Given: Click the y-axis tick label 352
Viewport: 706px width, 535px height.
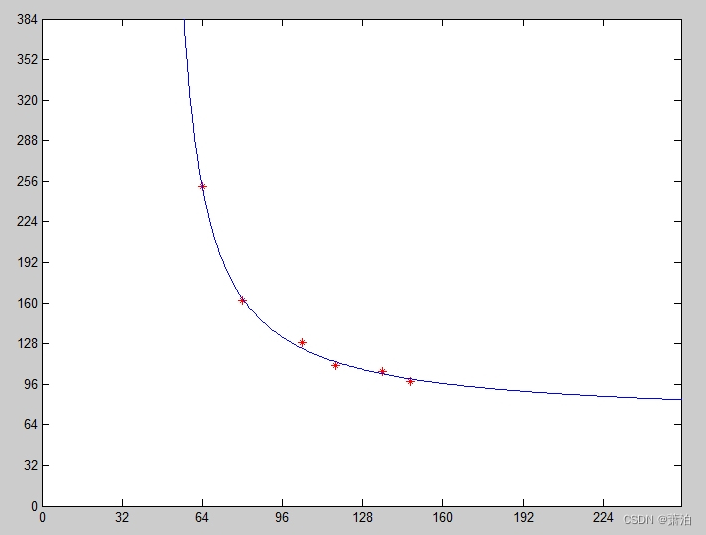Looking at the screenshot, I should click(x=27, y=59).
